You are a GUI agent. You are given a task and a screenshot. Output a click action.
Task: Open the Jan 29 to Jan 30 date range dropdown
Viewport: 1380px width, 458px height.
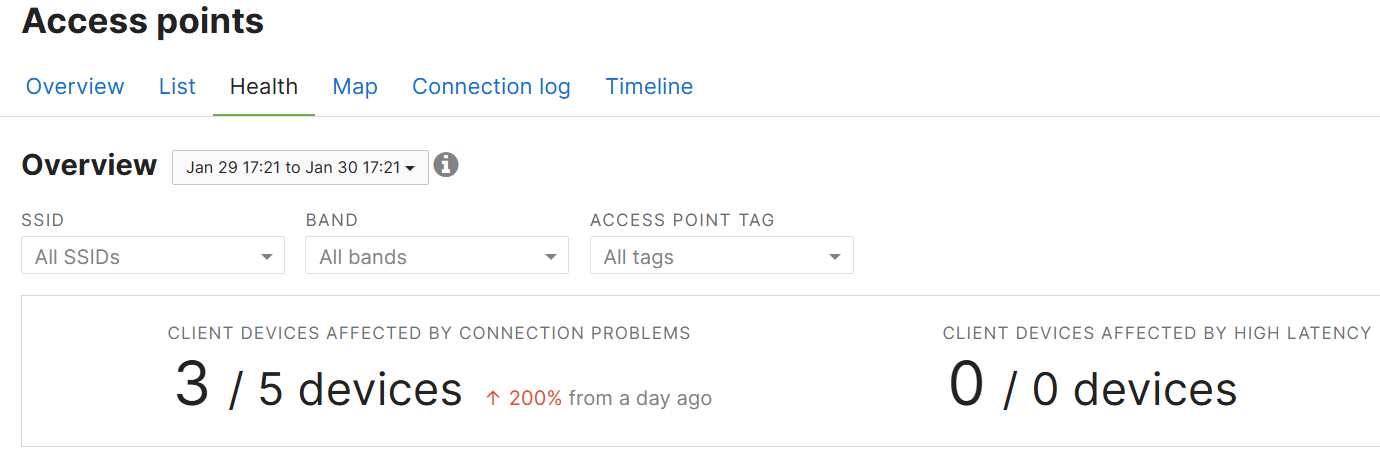[x=300, y=167]
